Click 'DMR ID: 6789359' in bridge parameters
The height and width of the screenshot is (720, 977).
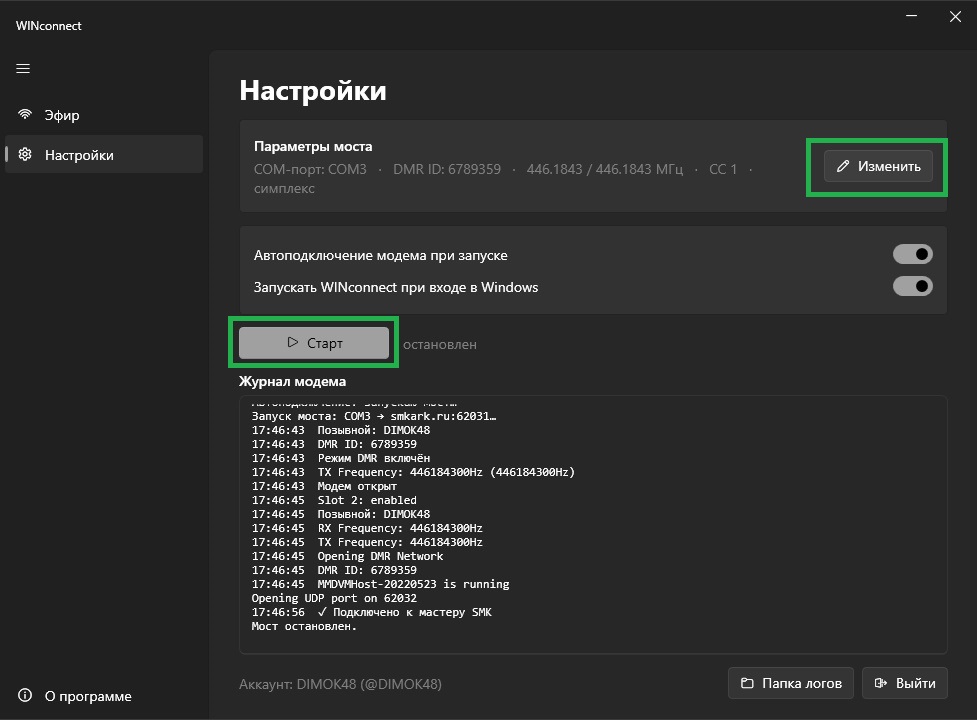pos(447,169)
